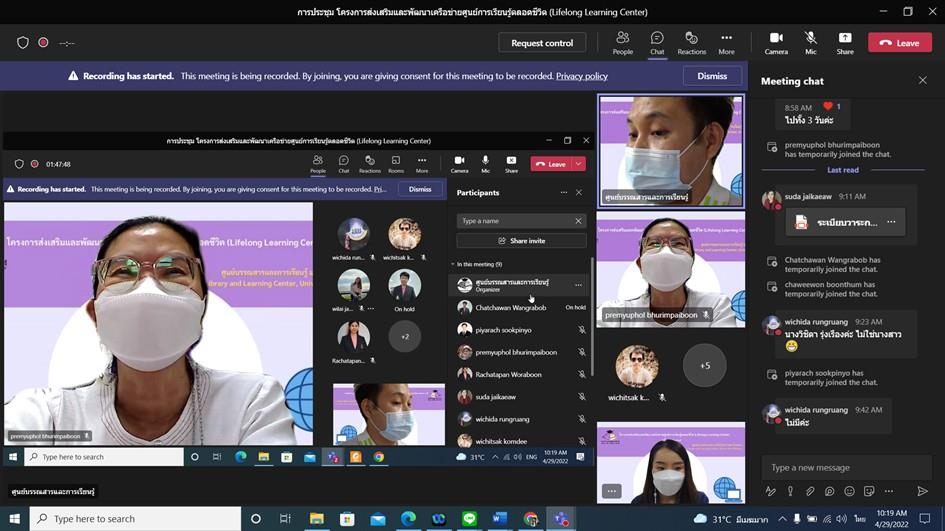The height and width of the screenshot is (531, 945).
Task: Click Share invite in the Participants panel
Action: pos(521,240)
